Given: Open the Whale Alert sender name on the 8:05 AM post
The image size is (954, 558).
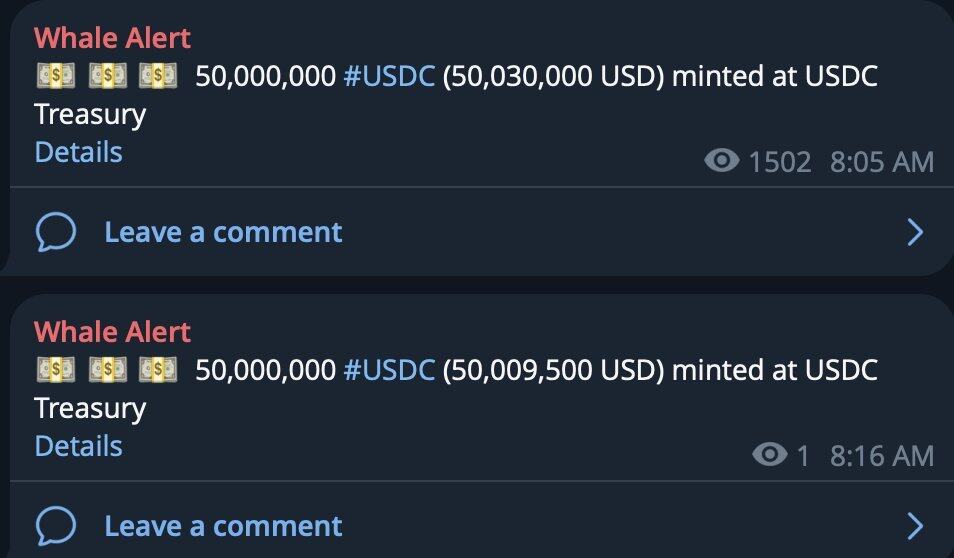Looking at the screenshot, I should [112, 38].
